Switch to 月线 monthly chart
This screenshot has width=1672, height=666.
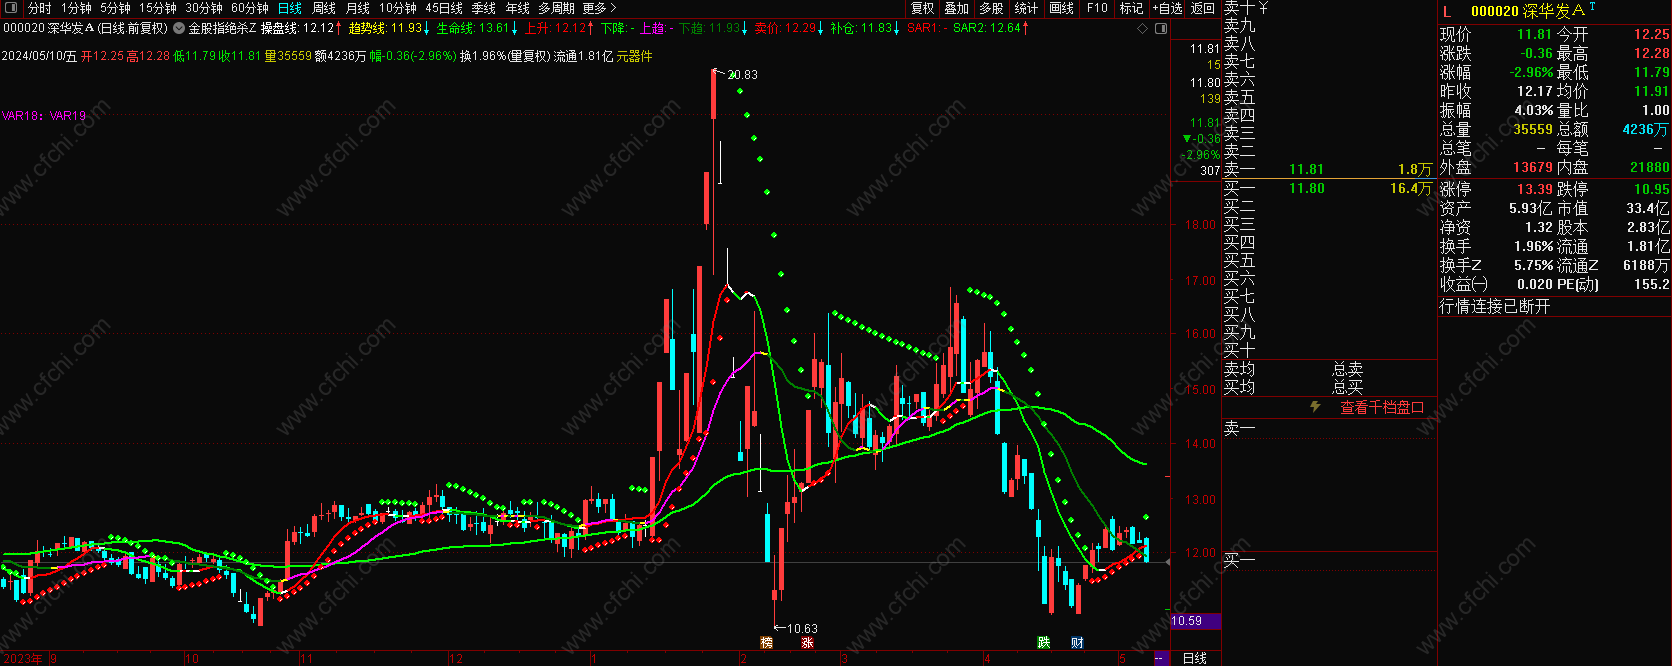click(358, 8)
